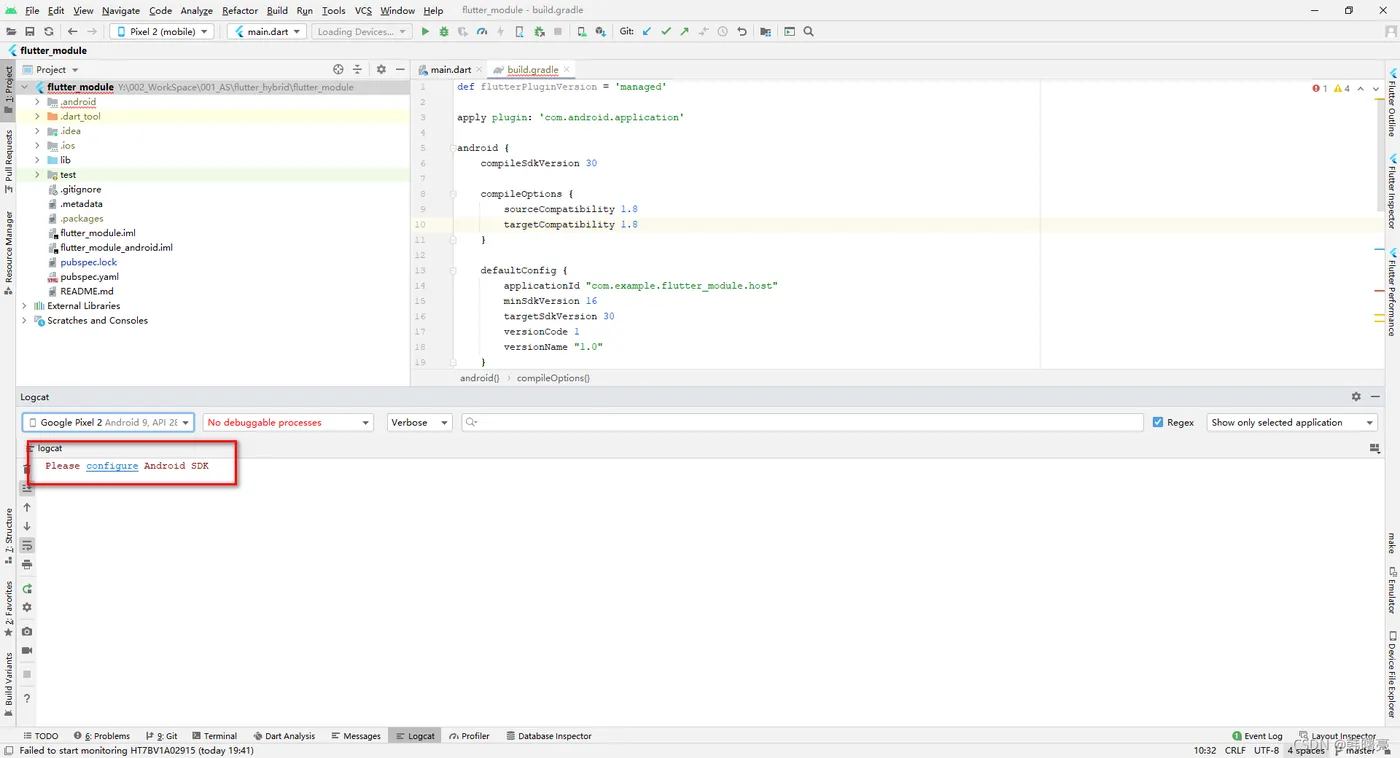Image resolution: width=1400 pixels, height=758 pixels.
Task: Select pubspec.yaml in the project tree
Action: tap(89, 277)
